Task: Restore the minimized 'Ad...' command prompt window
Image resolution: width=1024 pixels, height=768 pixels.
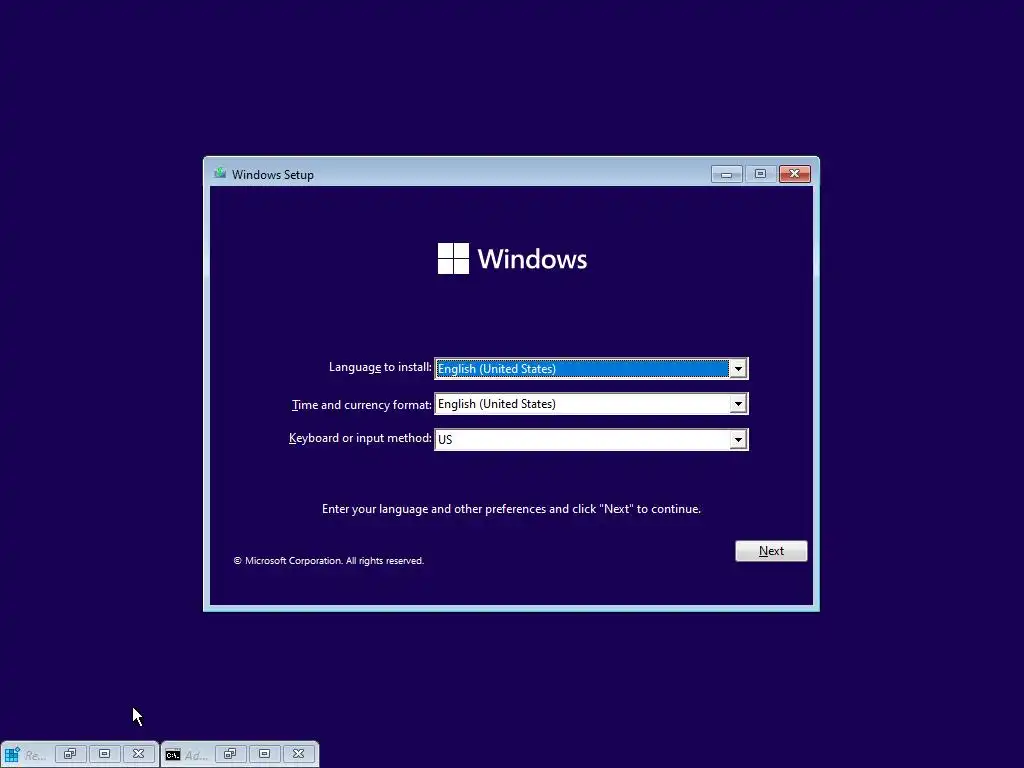Action: tap(230, 754)
